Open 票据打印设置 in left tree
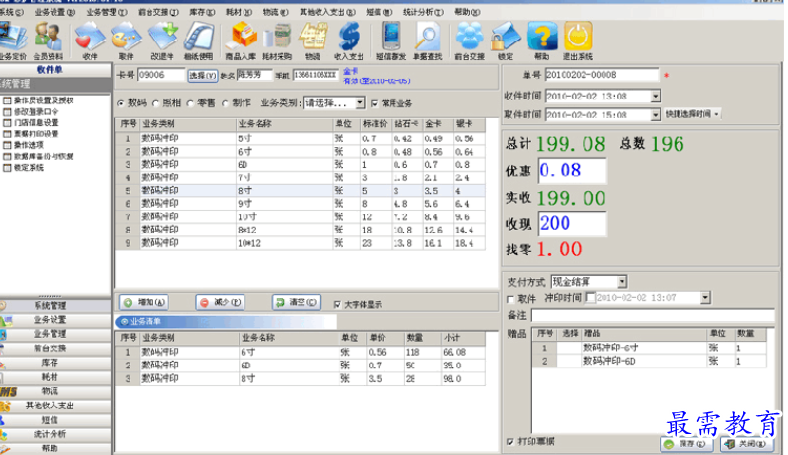 [x=35, y=134]
